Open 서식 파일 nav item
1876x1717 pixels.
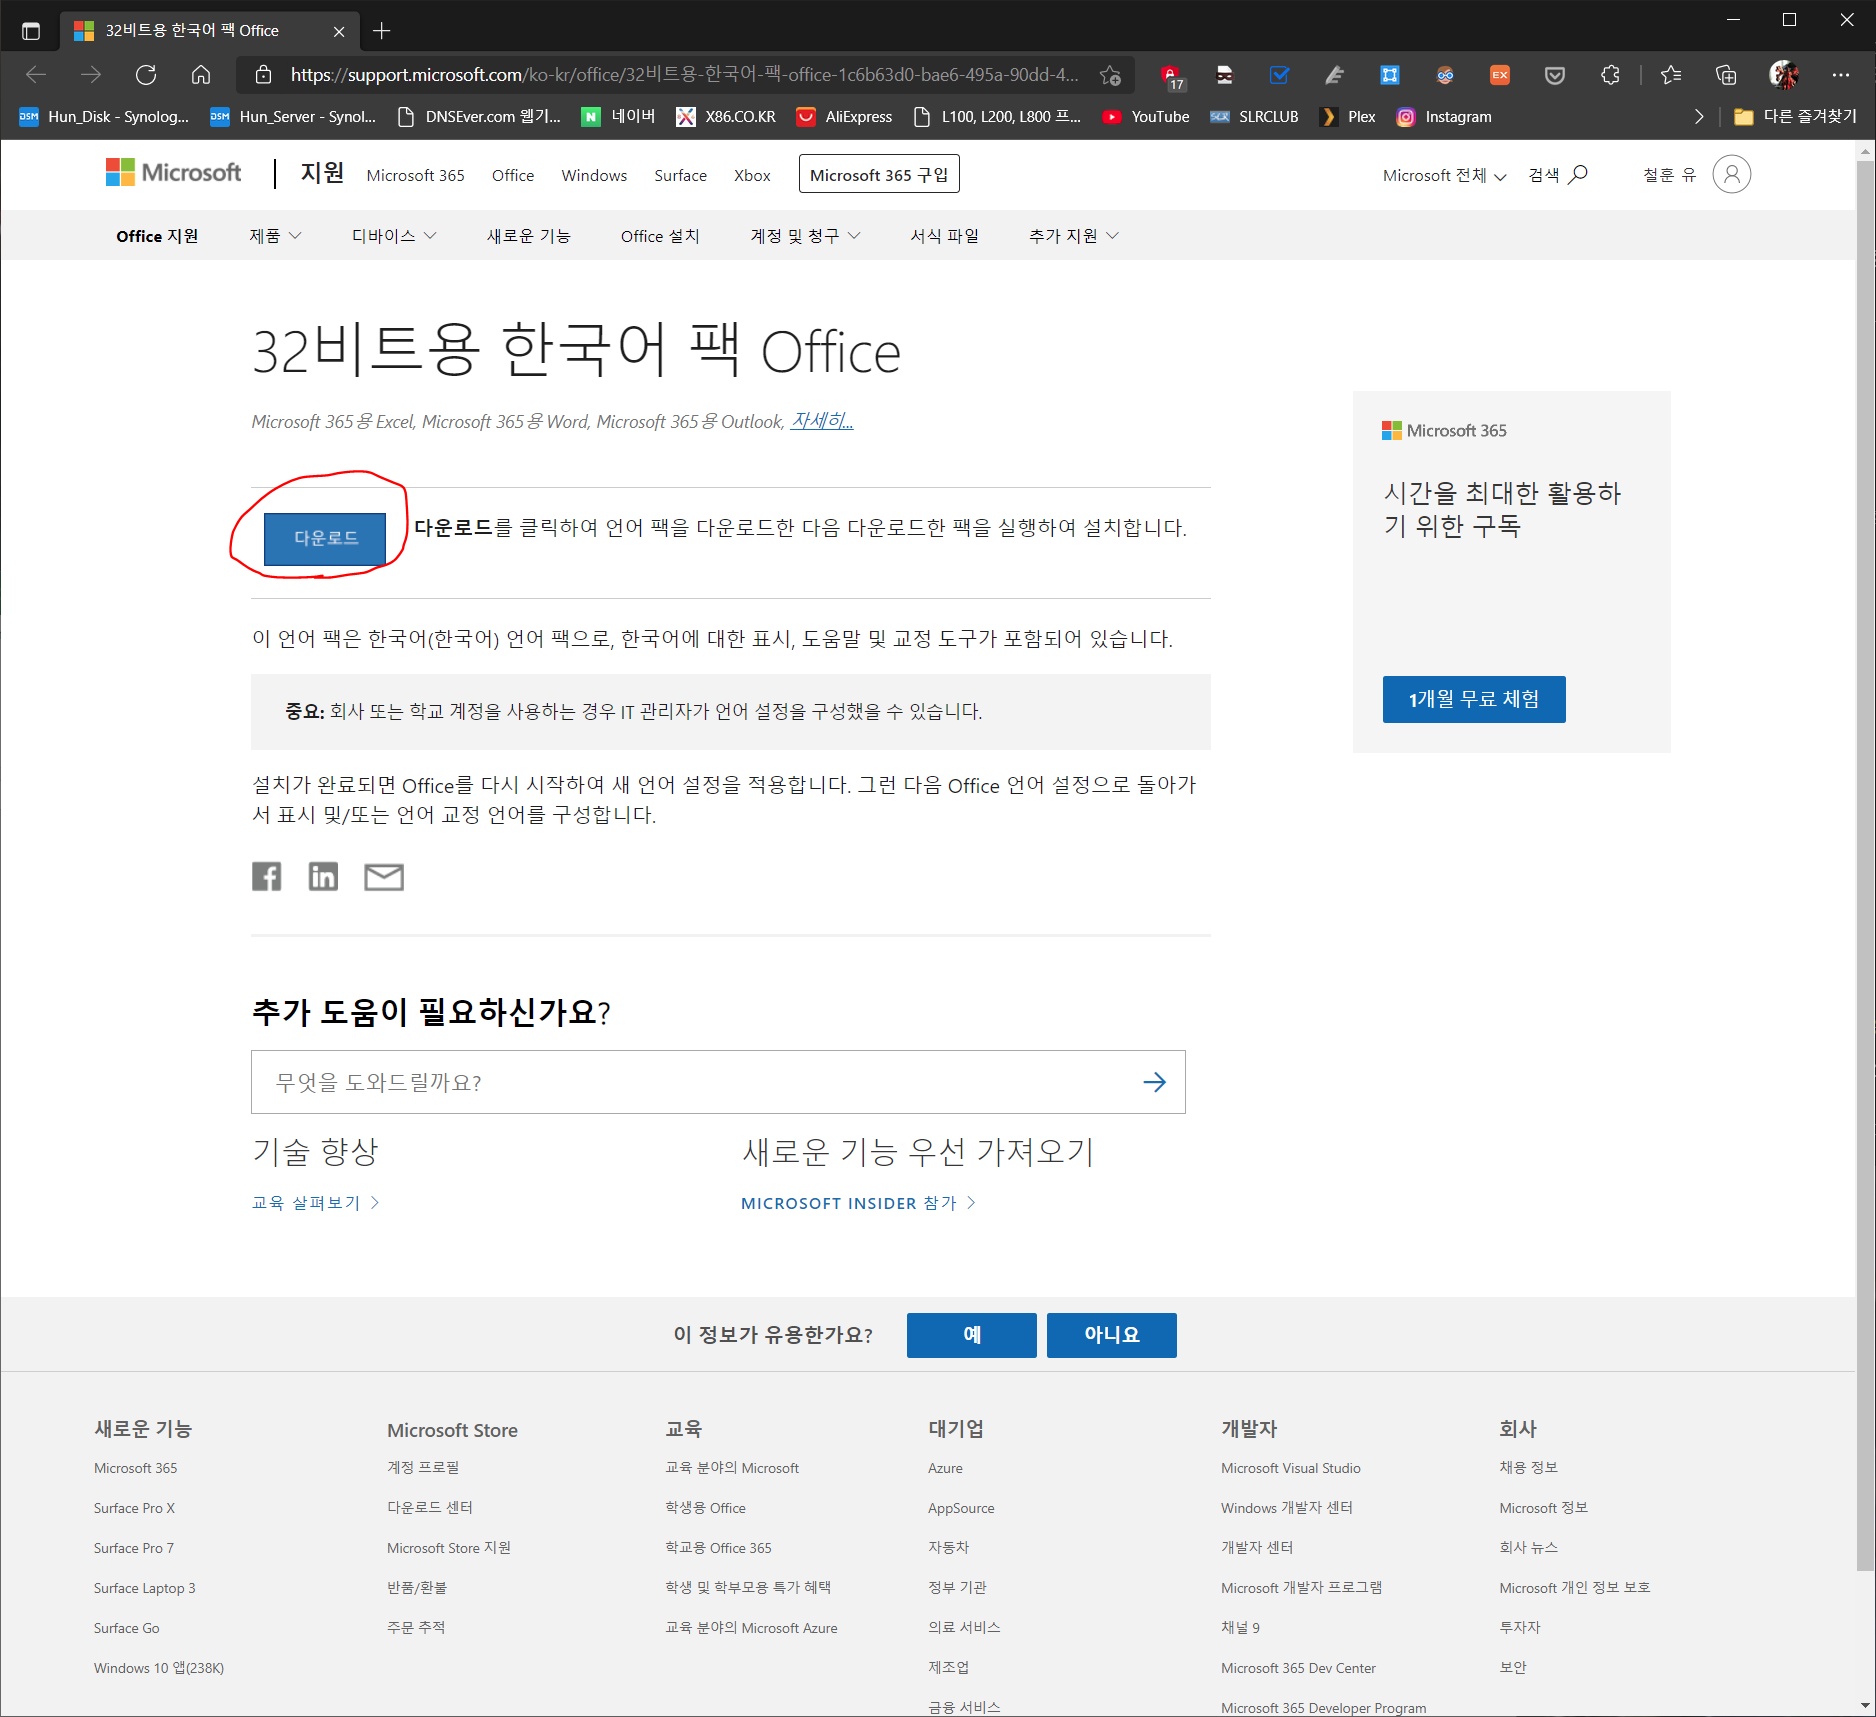[x=944, y=236]
